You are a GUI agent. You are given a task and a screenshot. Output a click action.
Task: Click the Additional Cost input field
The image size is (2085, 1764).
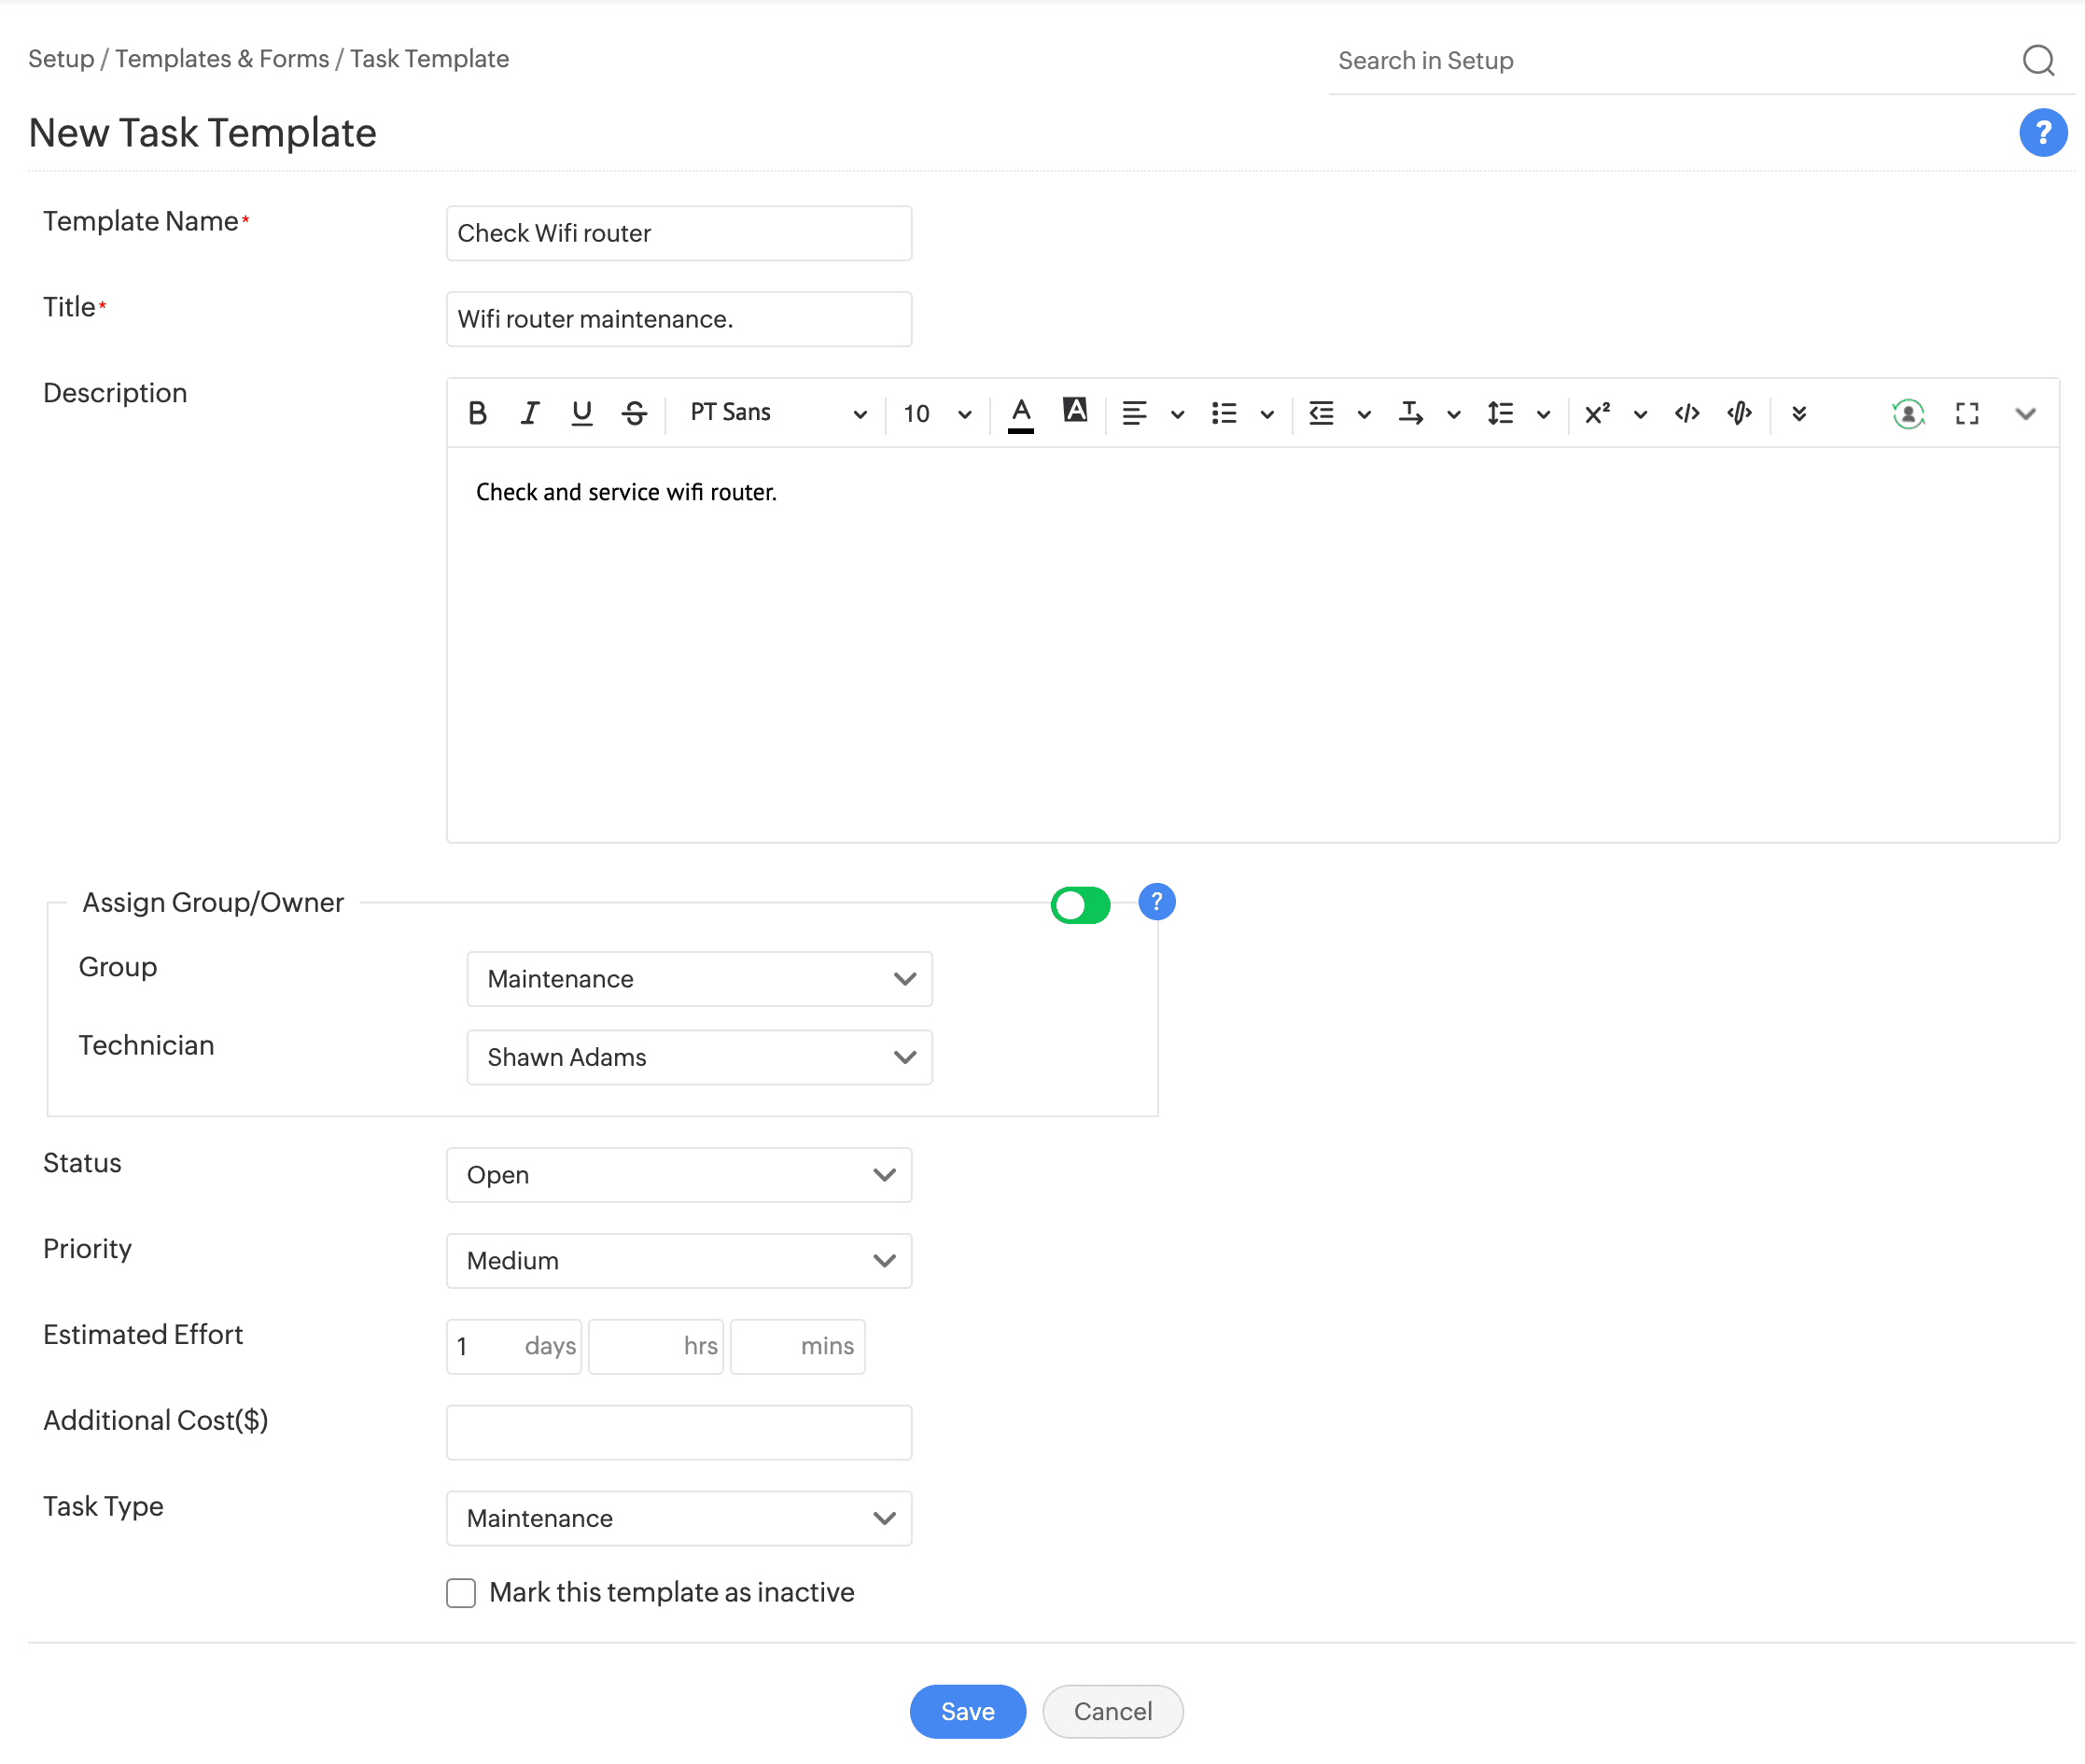(x=679, y=1432)
